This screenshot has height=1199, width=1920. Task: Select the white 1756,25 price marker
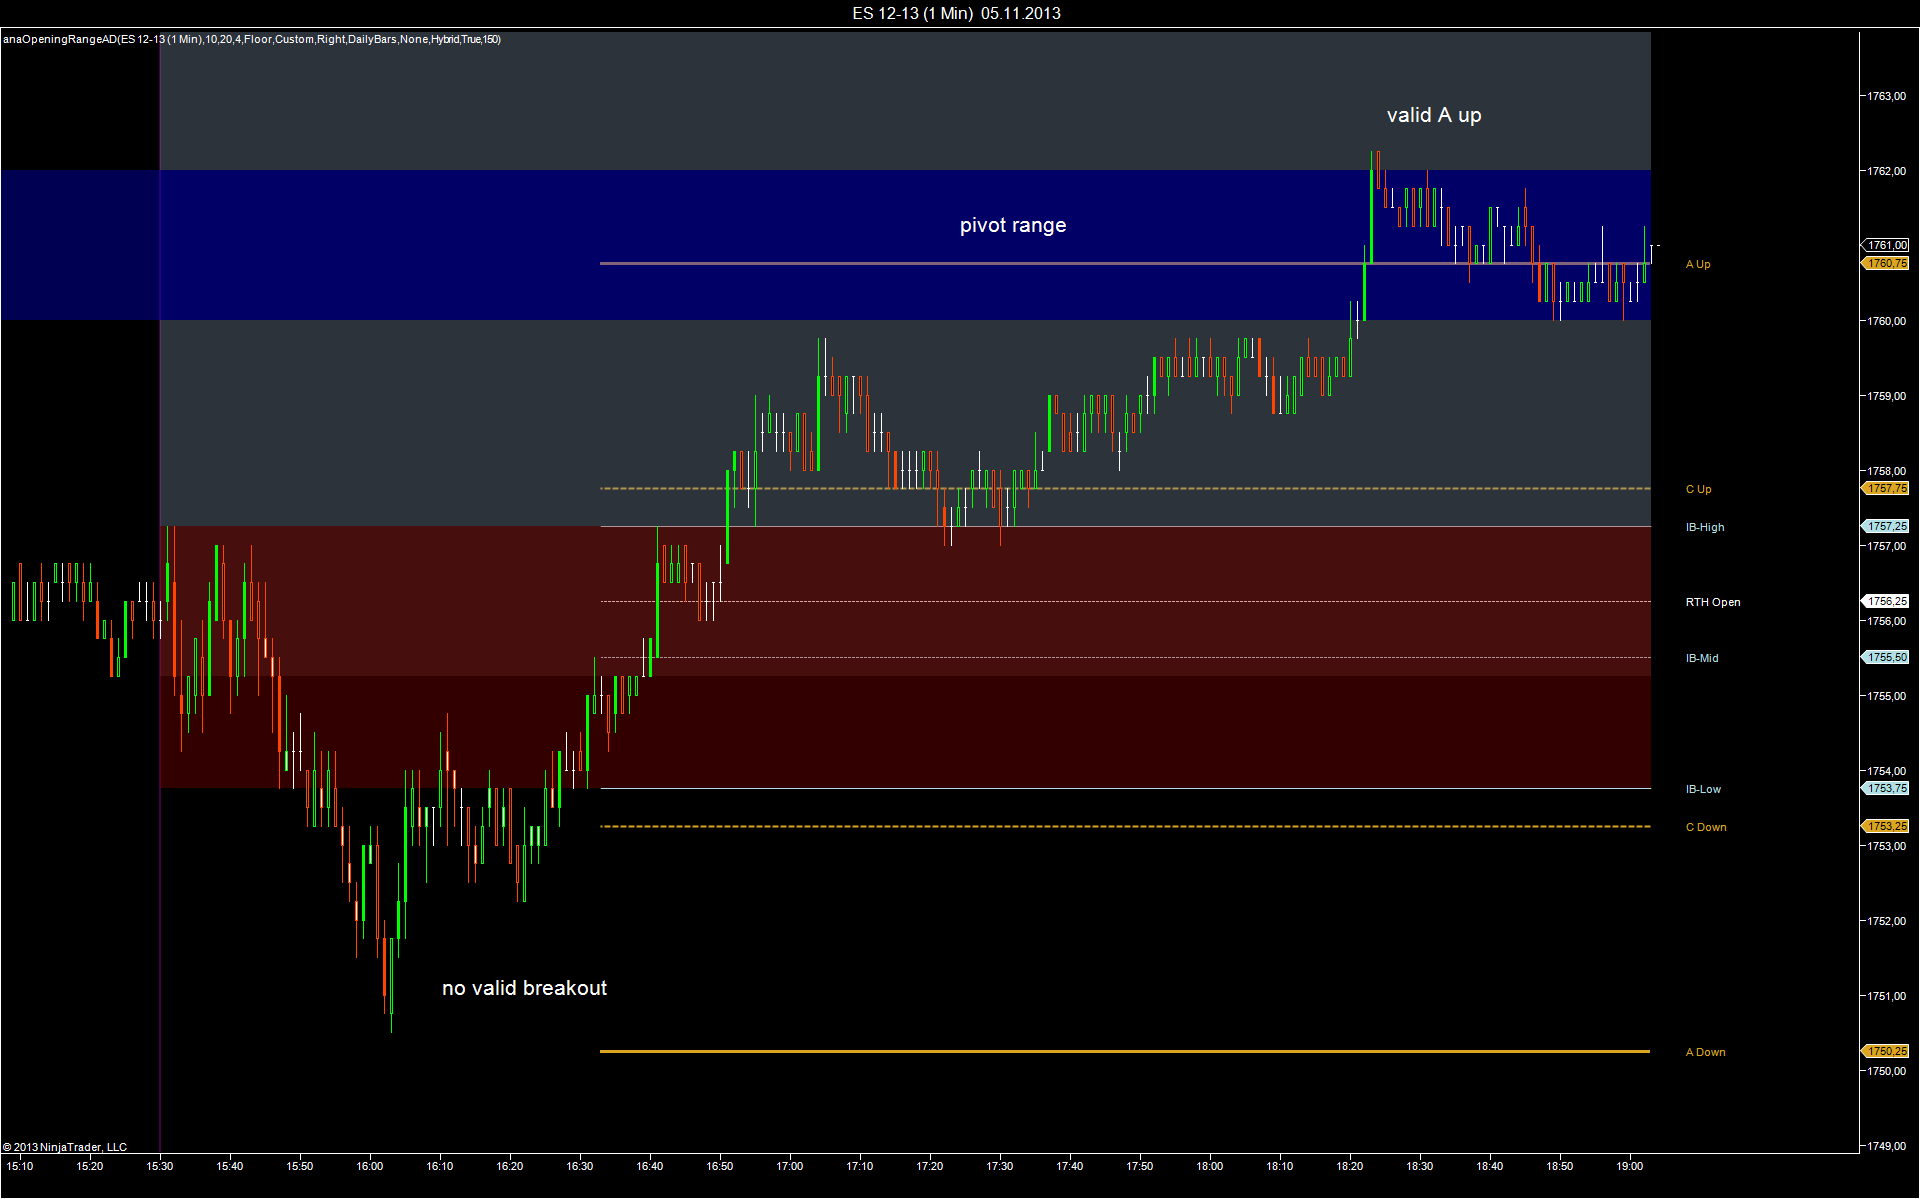1886,601
